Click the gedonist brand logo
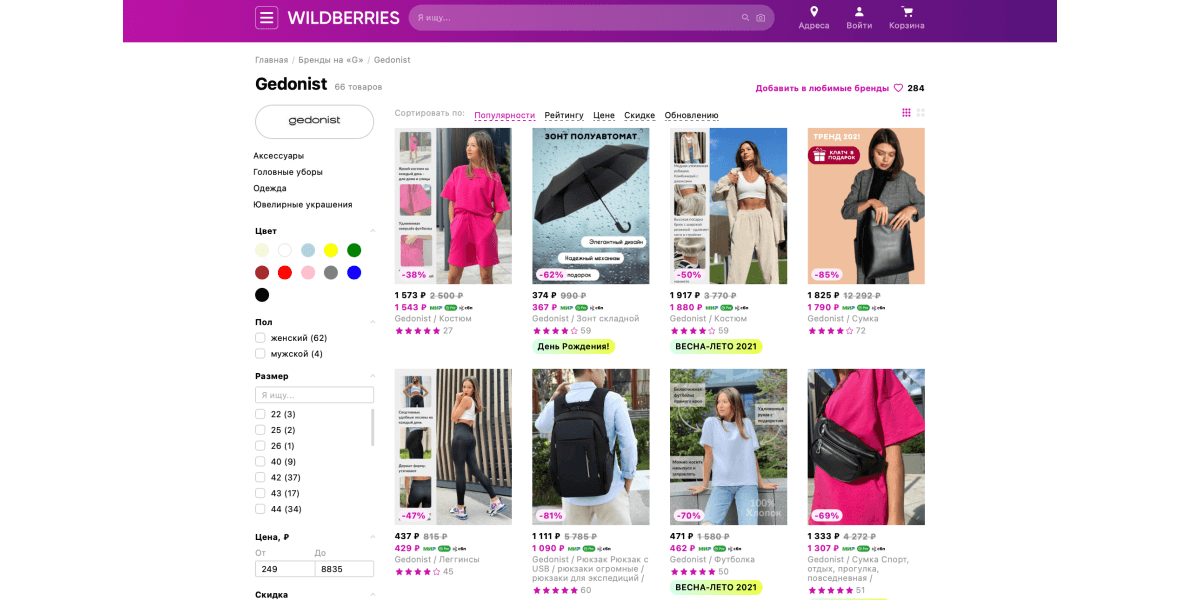This screenshot has height=600, width=1180. coord(315,121)
